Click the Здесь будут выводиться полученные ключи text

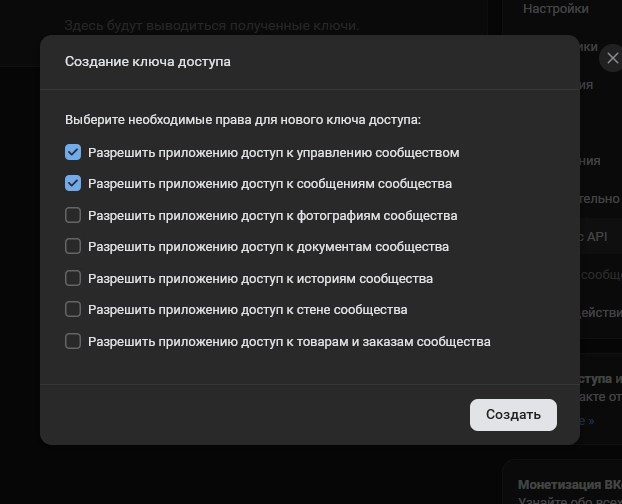(x=211, y=25)
